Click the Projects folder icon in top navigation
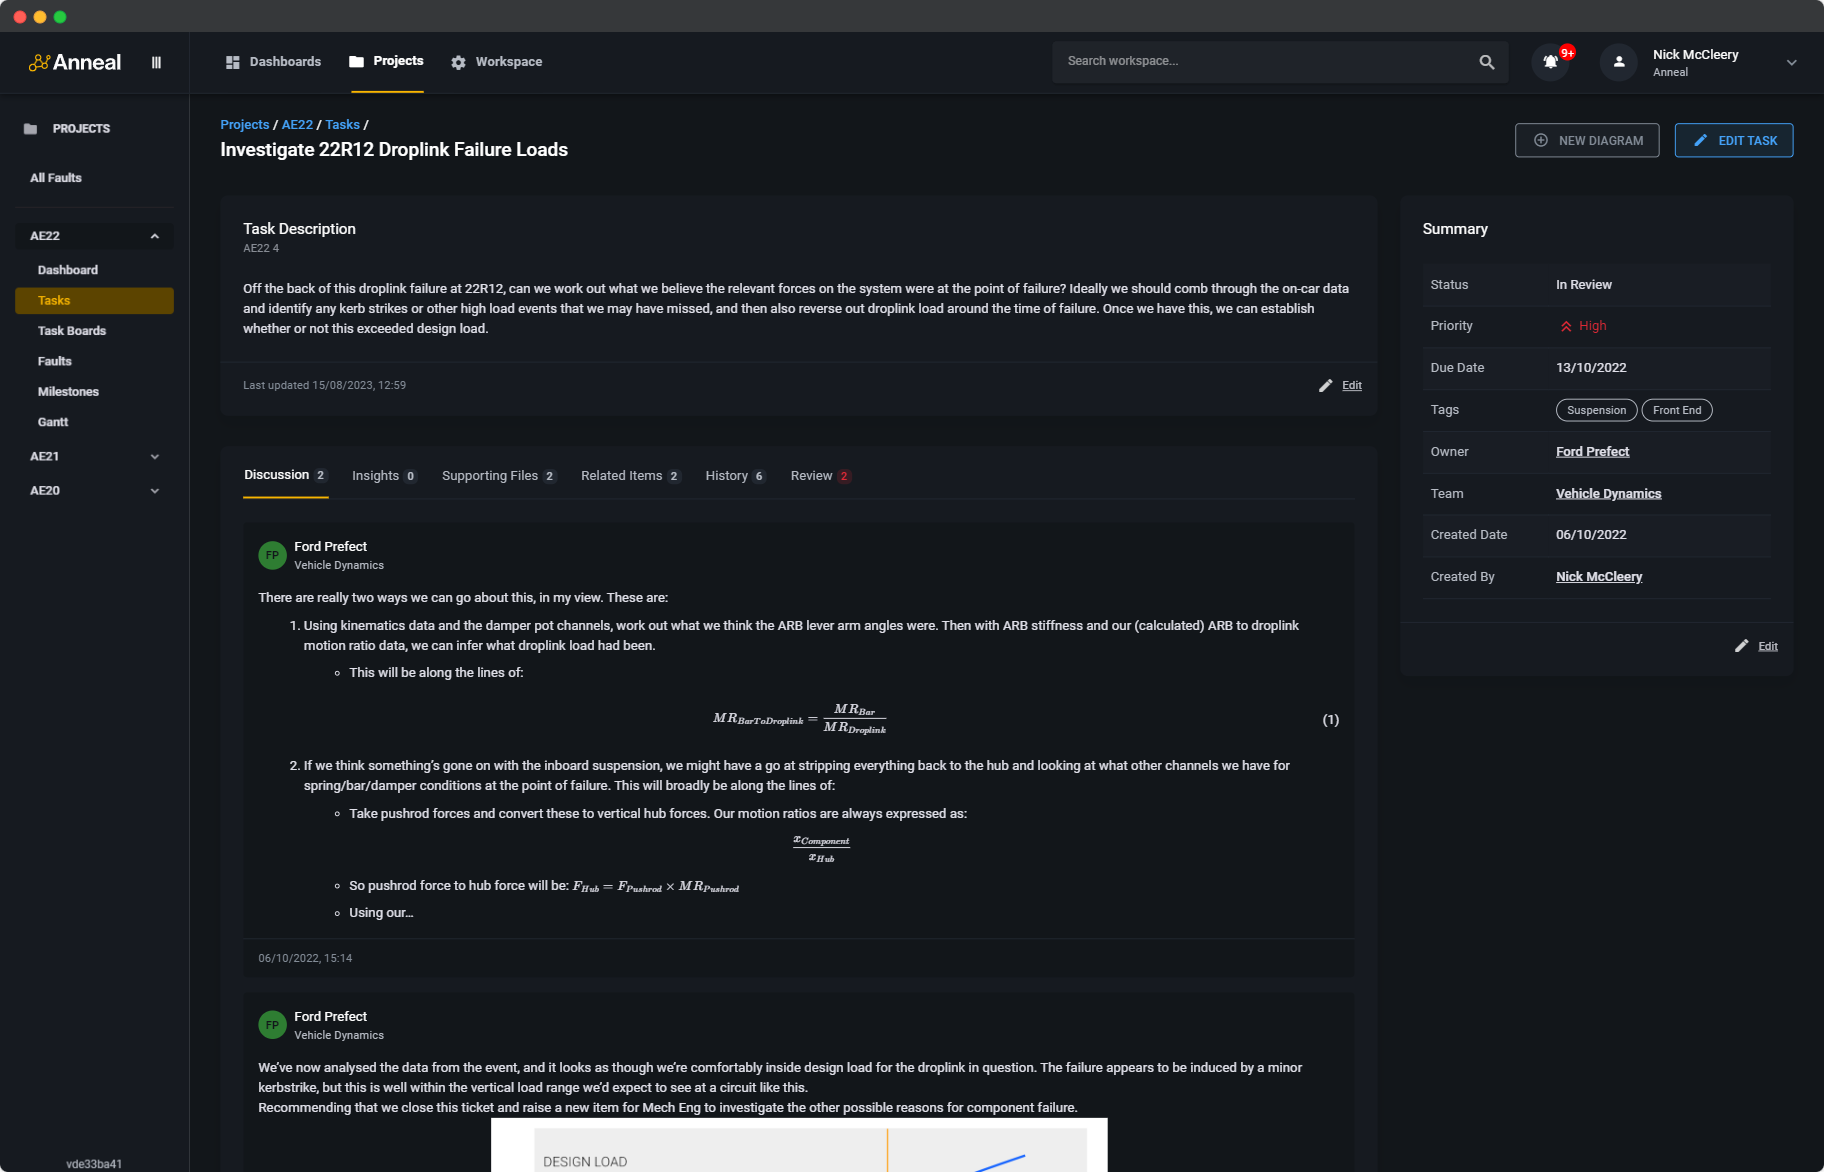Image resolution: width=1824 pixels, height=1172 pixels. coord(356,61)
